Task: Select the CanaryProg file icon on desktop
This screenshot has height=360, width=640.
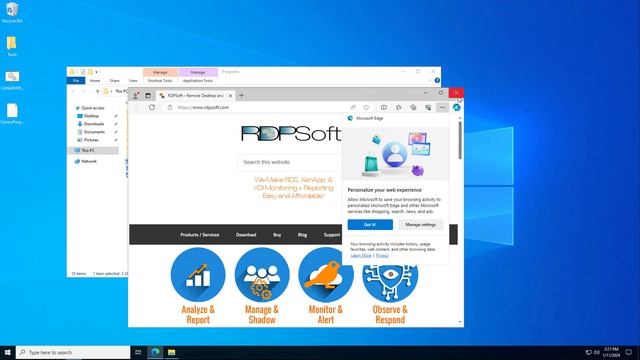Action: [x=12, y=113]
